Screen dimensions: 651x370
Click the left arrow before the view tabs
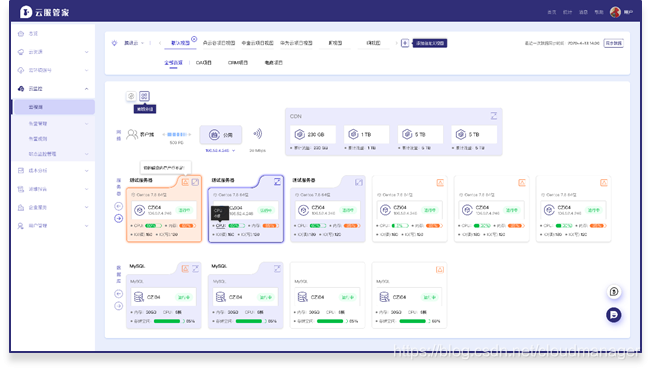coord(160,43)
